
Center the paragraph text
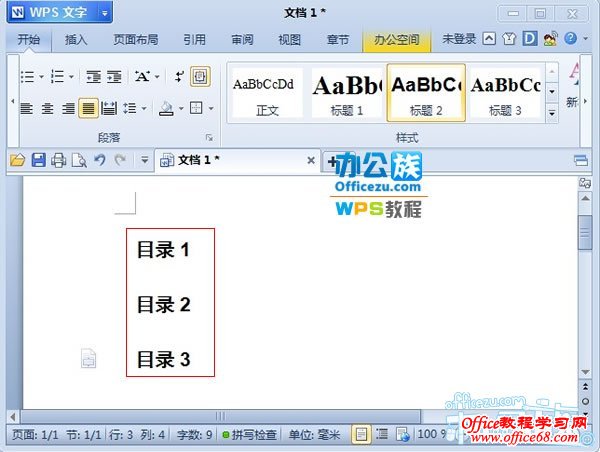47,108
